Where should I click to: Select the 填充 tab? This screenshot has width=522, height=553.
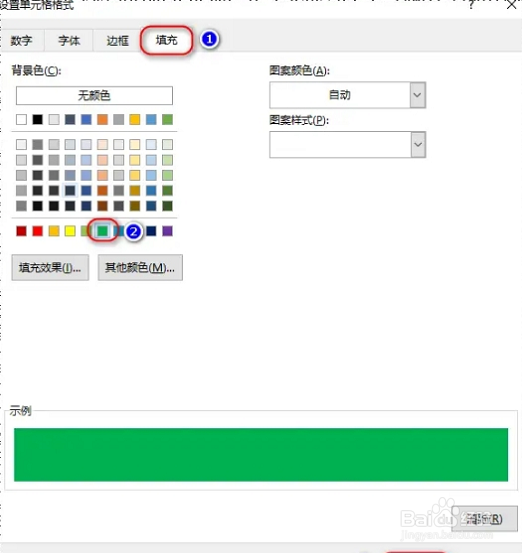166,40
